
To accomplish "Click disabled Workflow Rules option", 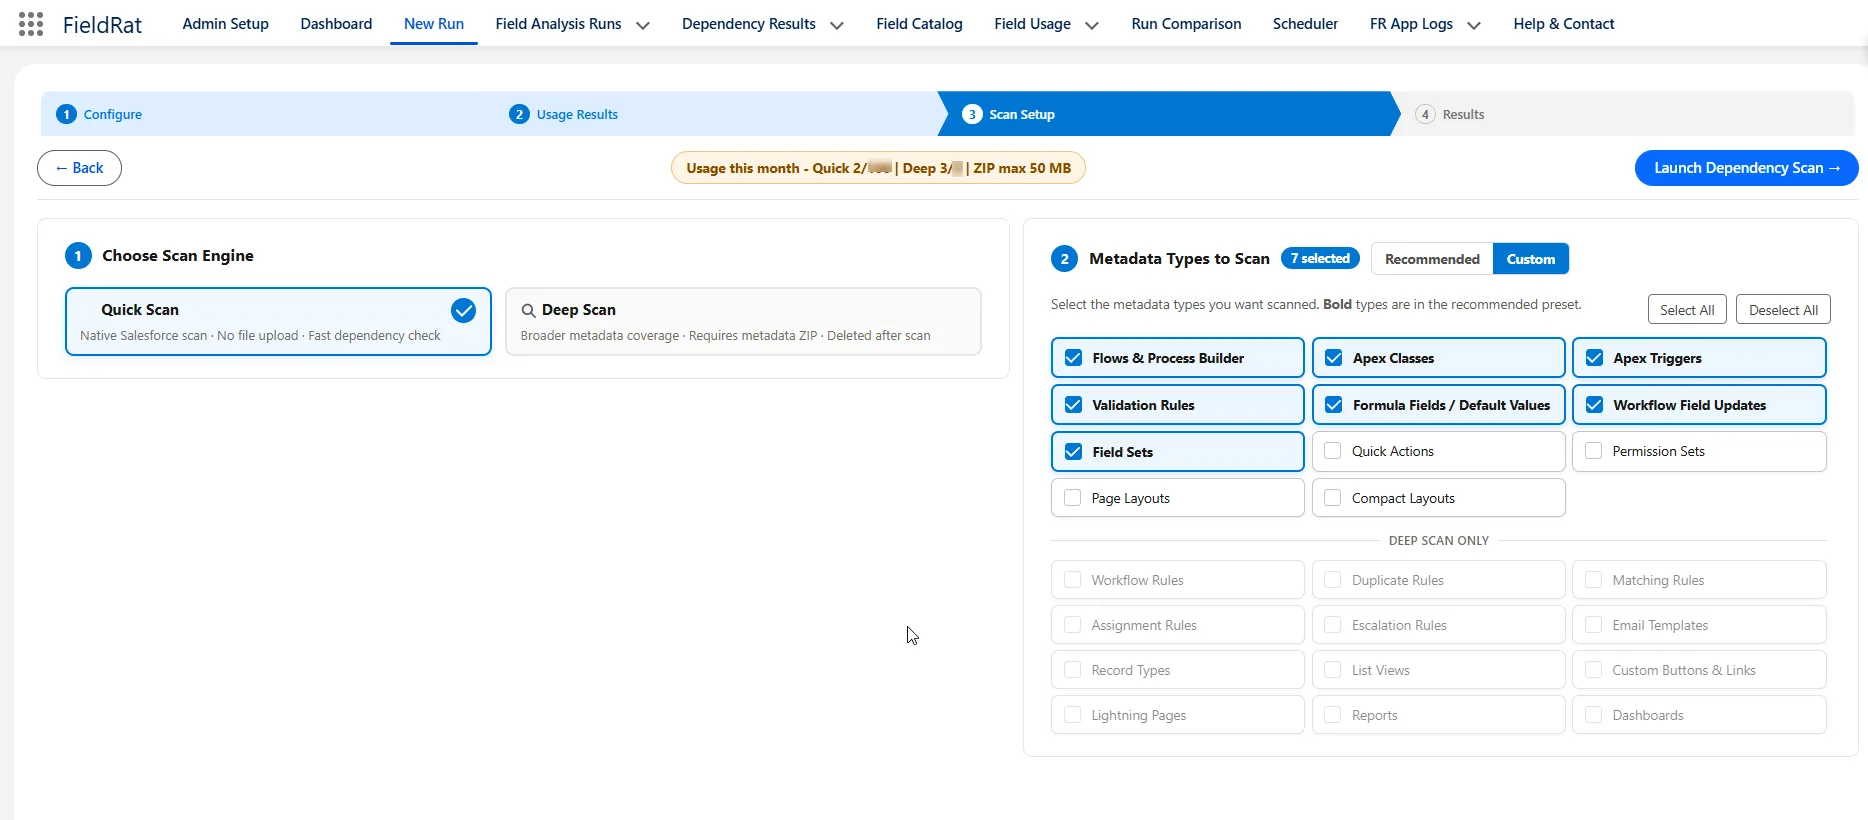I will click(x=1177, y=580).
